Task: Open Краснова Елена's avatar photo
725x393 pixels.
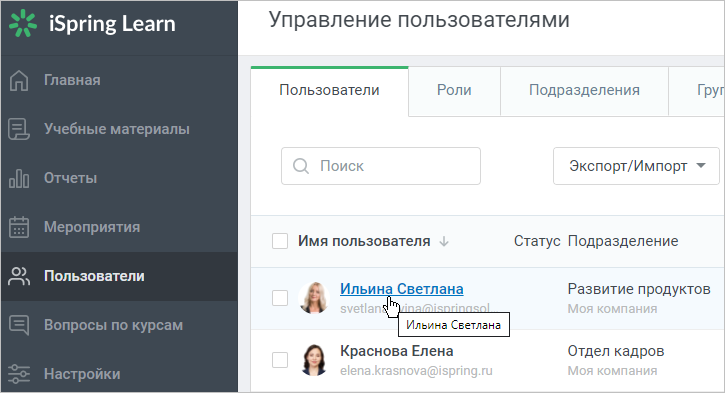Action: 314,360
